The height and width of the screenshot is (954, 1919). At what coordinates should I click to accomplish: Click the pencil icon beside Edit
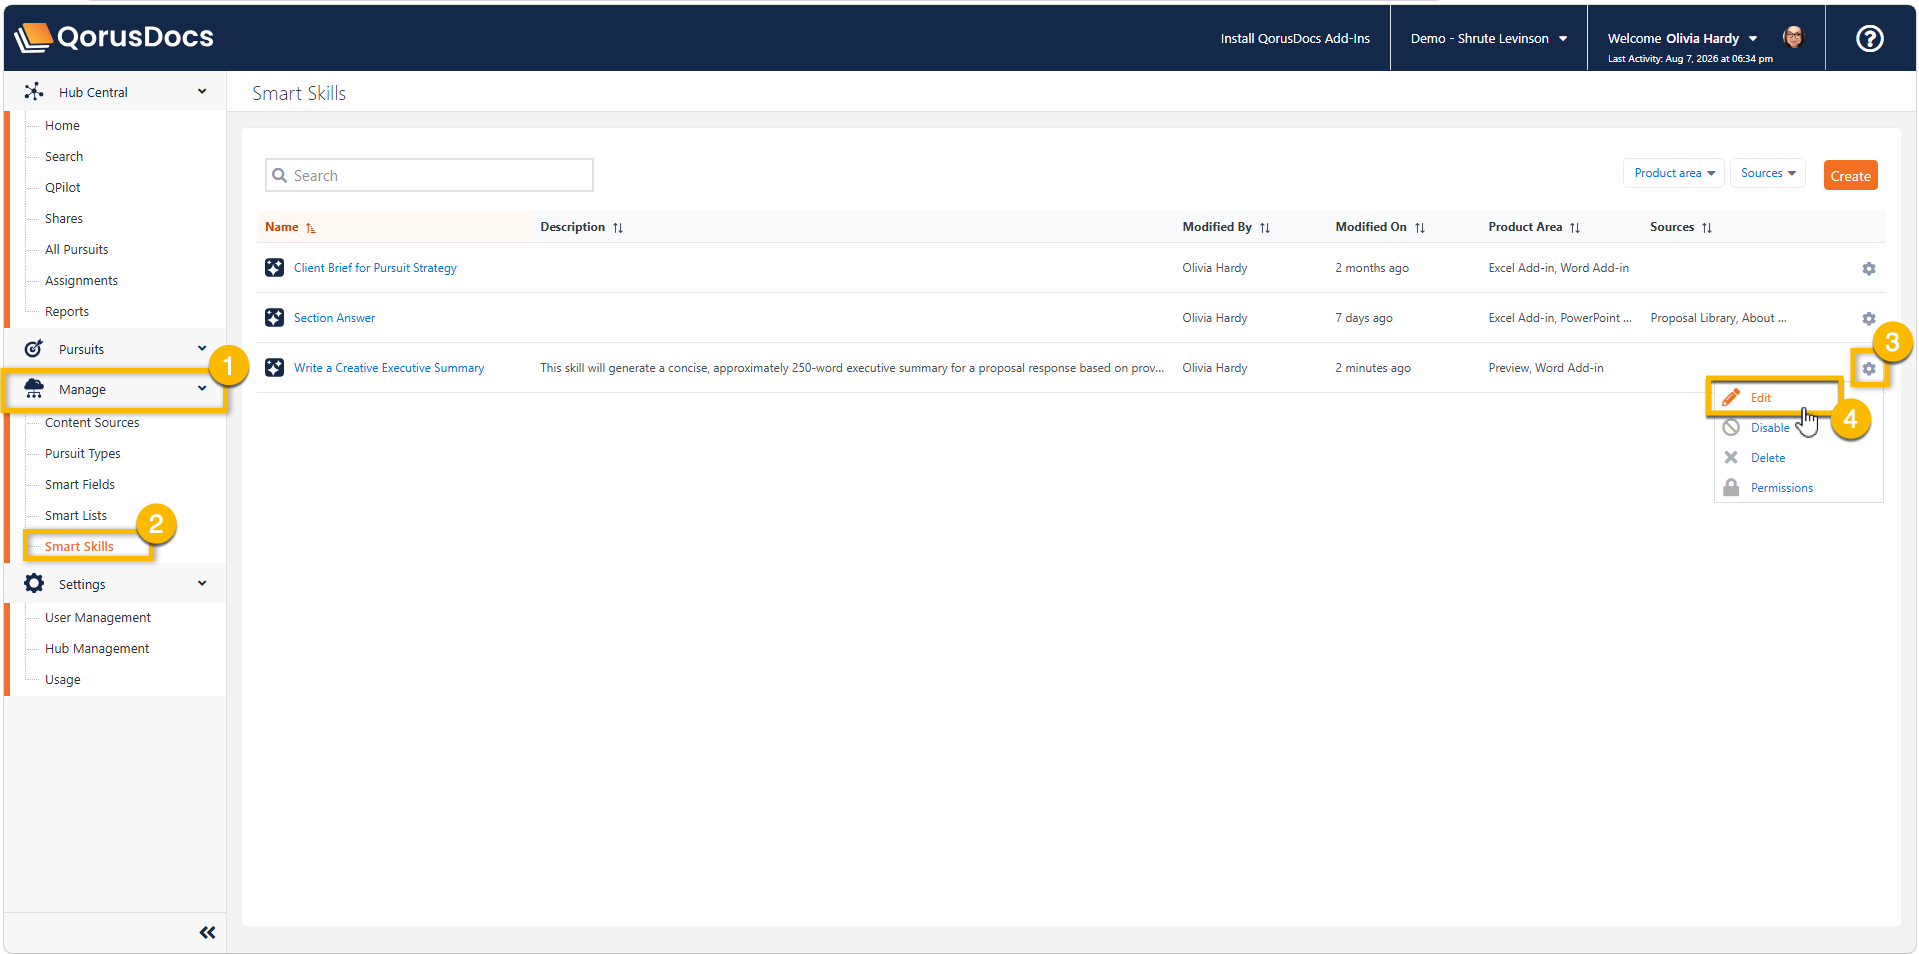(x=1731, y=397)
